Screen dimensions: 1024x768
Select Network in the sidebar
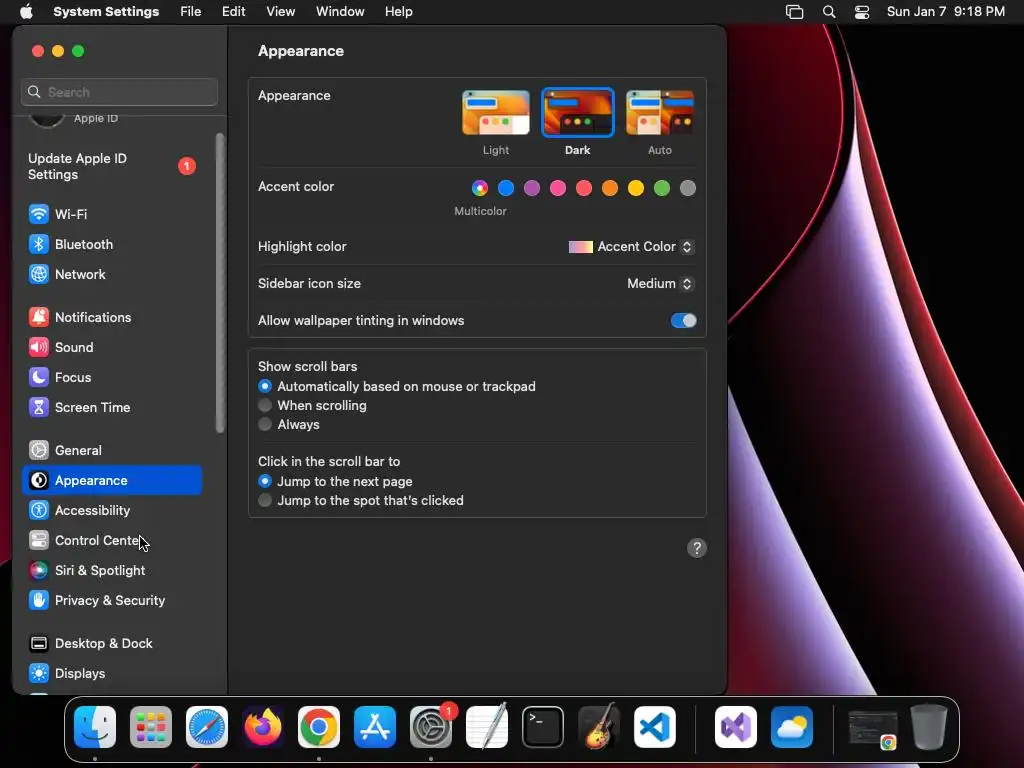click(x=112, y=274)
